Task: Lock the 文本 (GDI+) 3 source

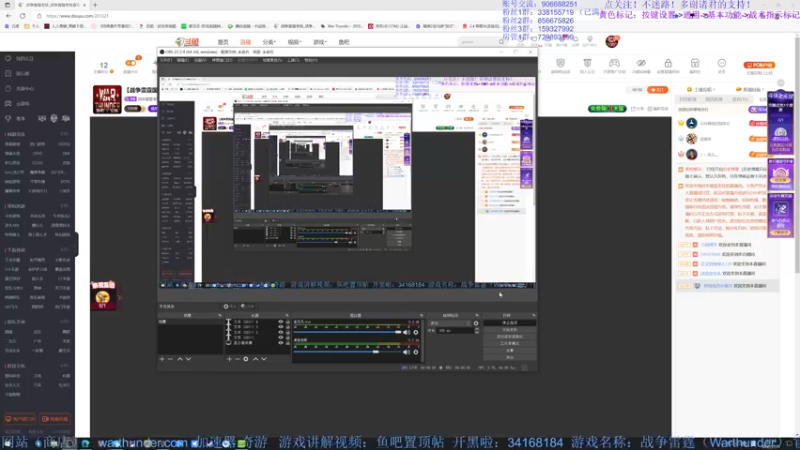Action: tap(288, 327)
